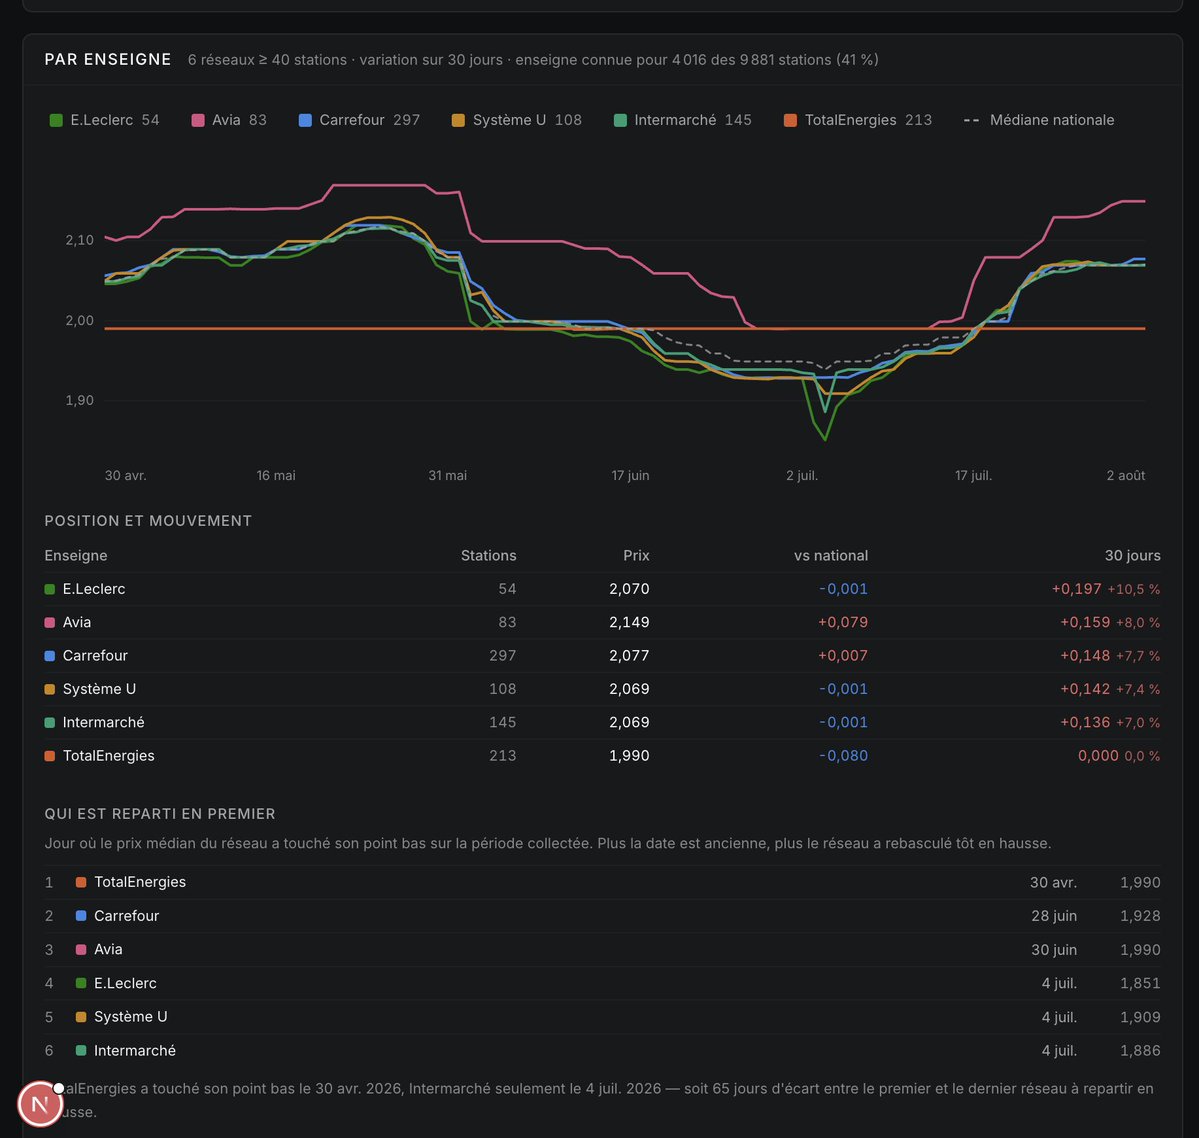Click the Stations column header
Image resolution: width=1199 pixels, height=1138 pixels.
[489, 555]
